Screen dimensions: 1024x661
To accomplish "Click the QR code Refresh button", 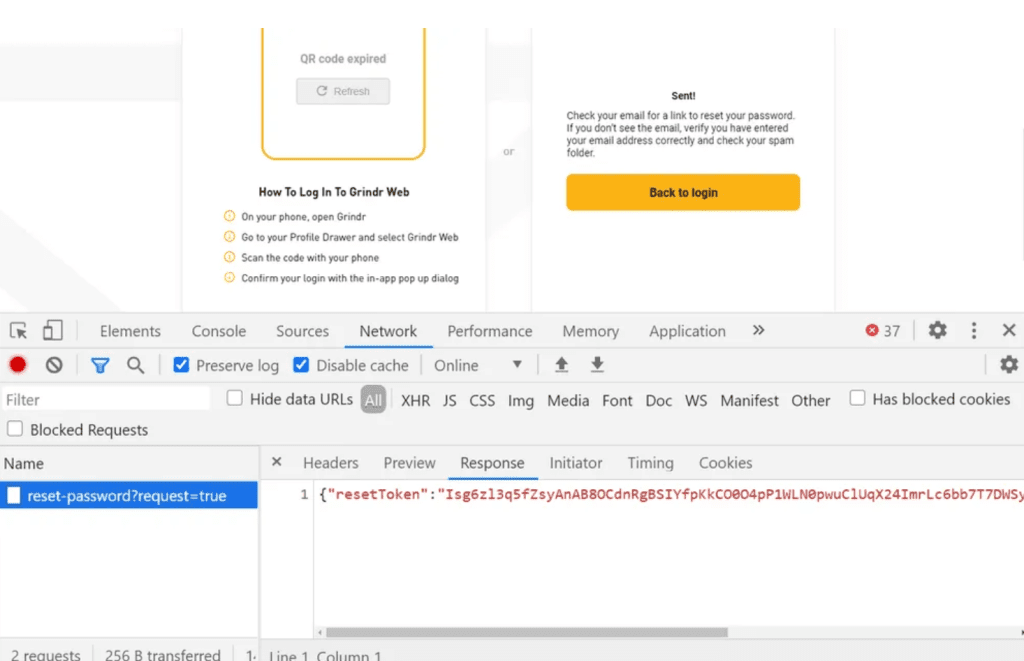I will pos(343,91).
